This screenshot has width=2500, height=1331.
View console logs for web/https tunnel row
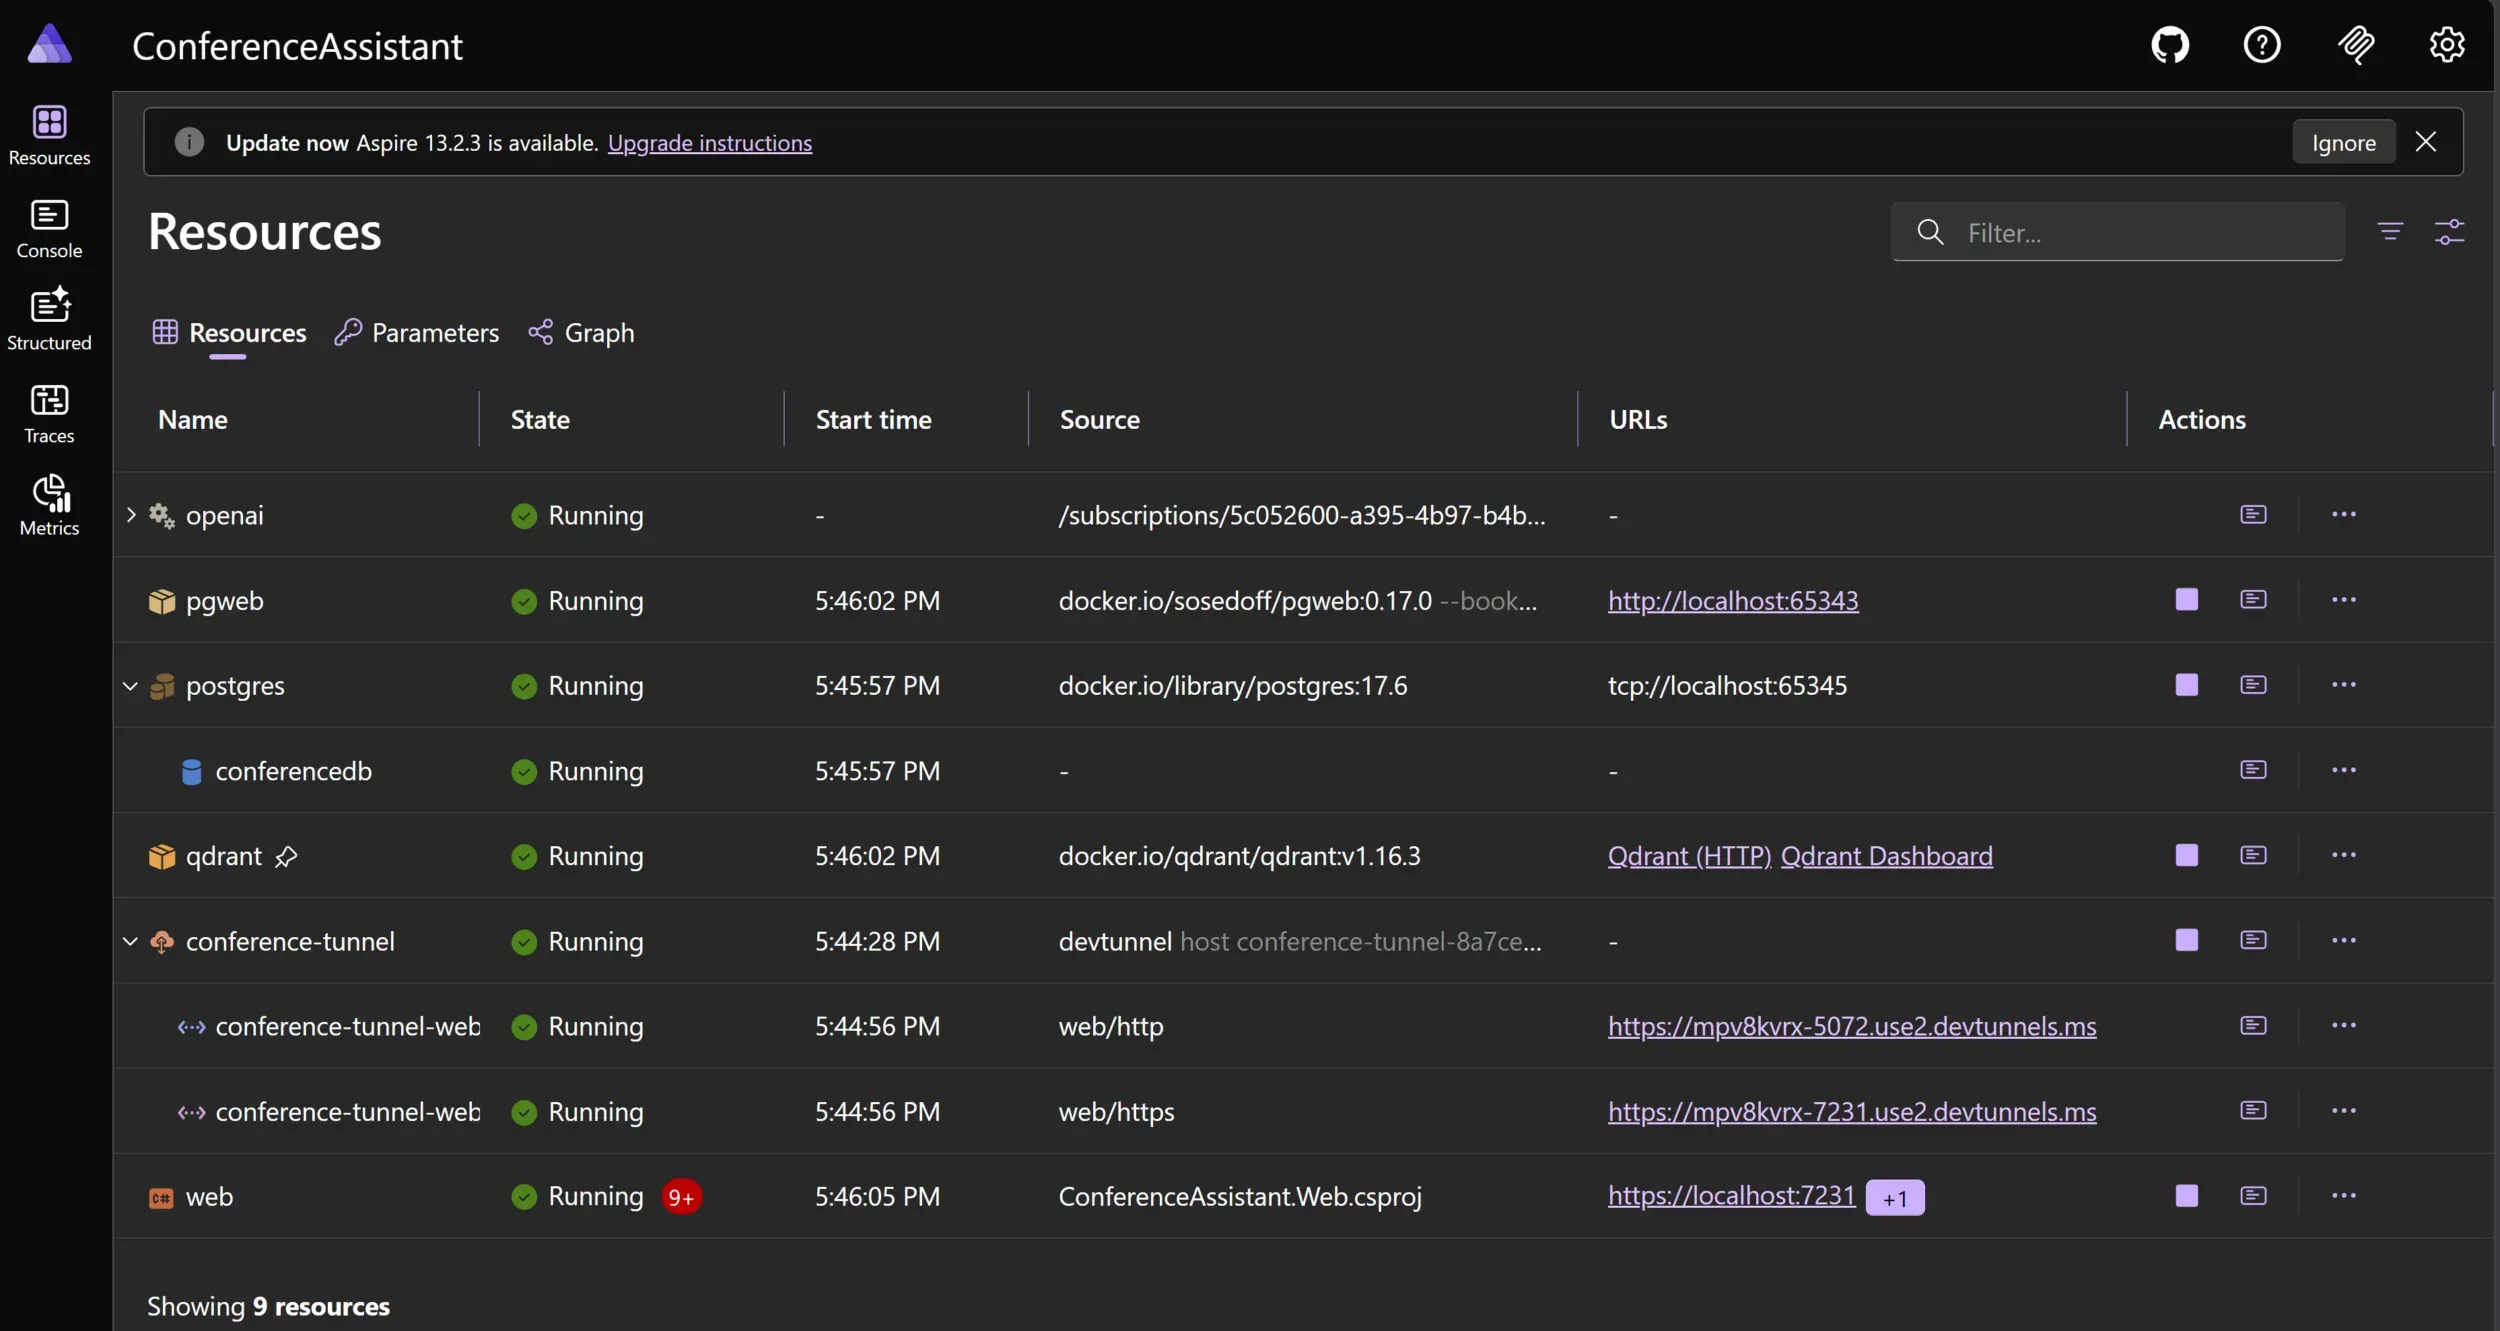click(2253, 1111)
